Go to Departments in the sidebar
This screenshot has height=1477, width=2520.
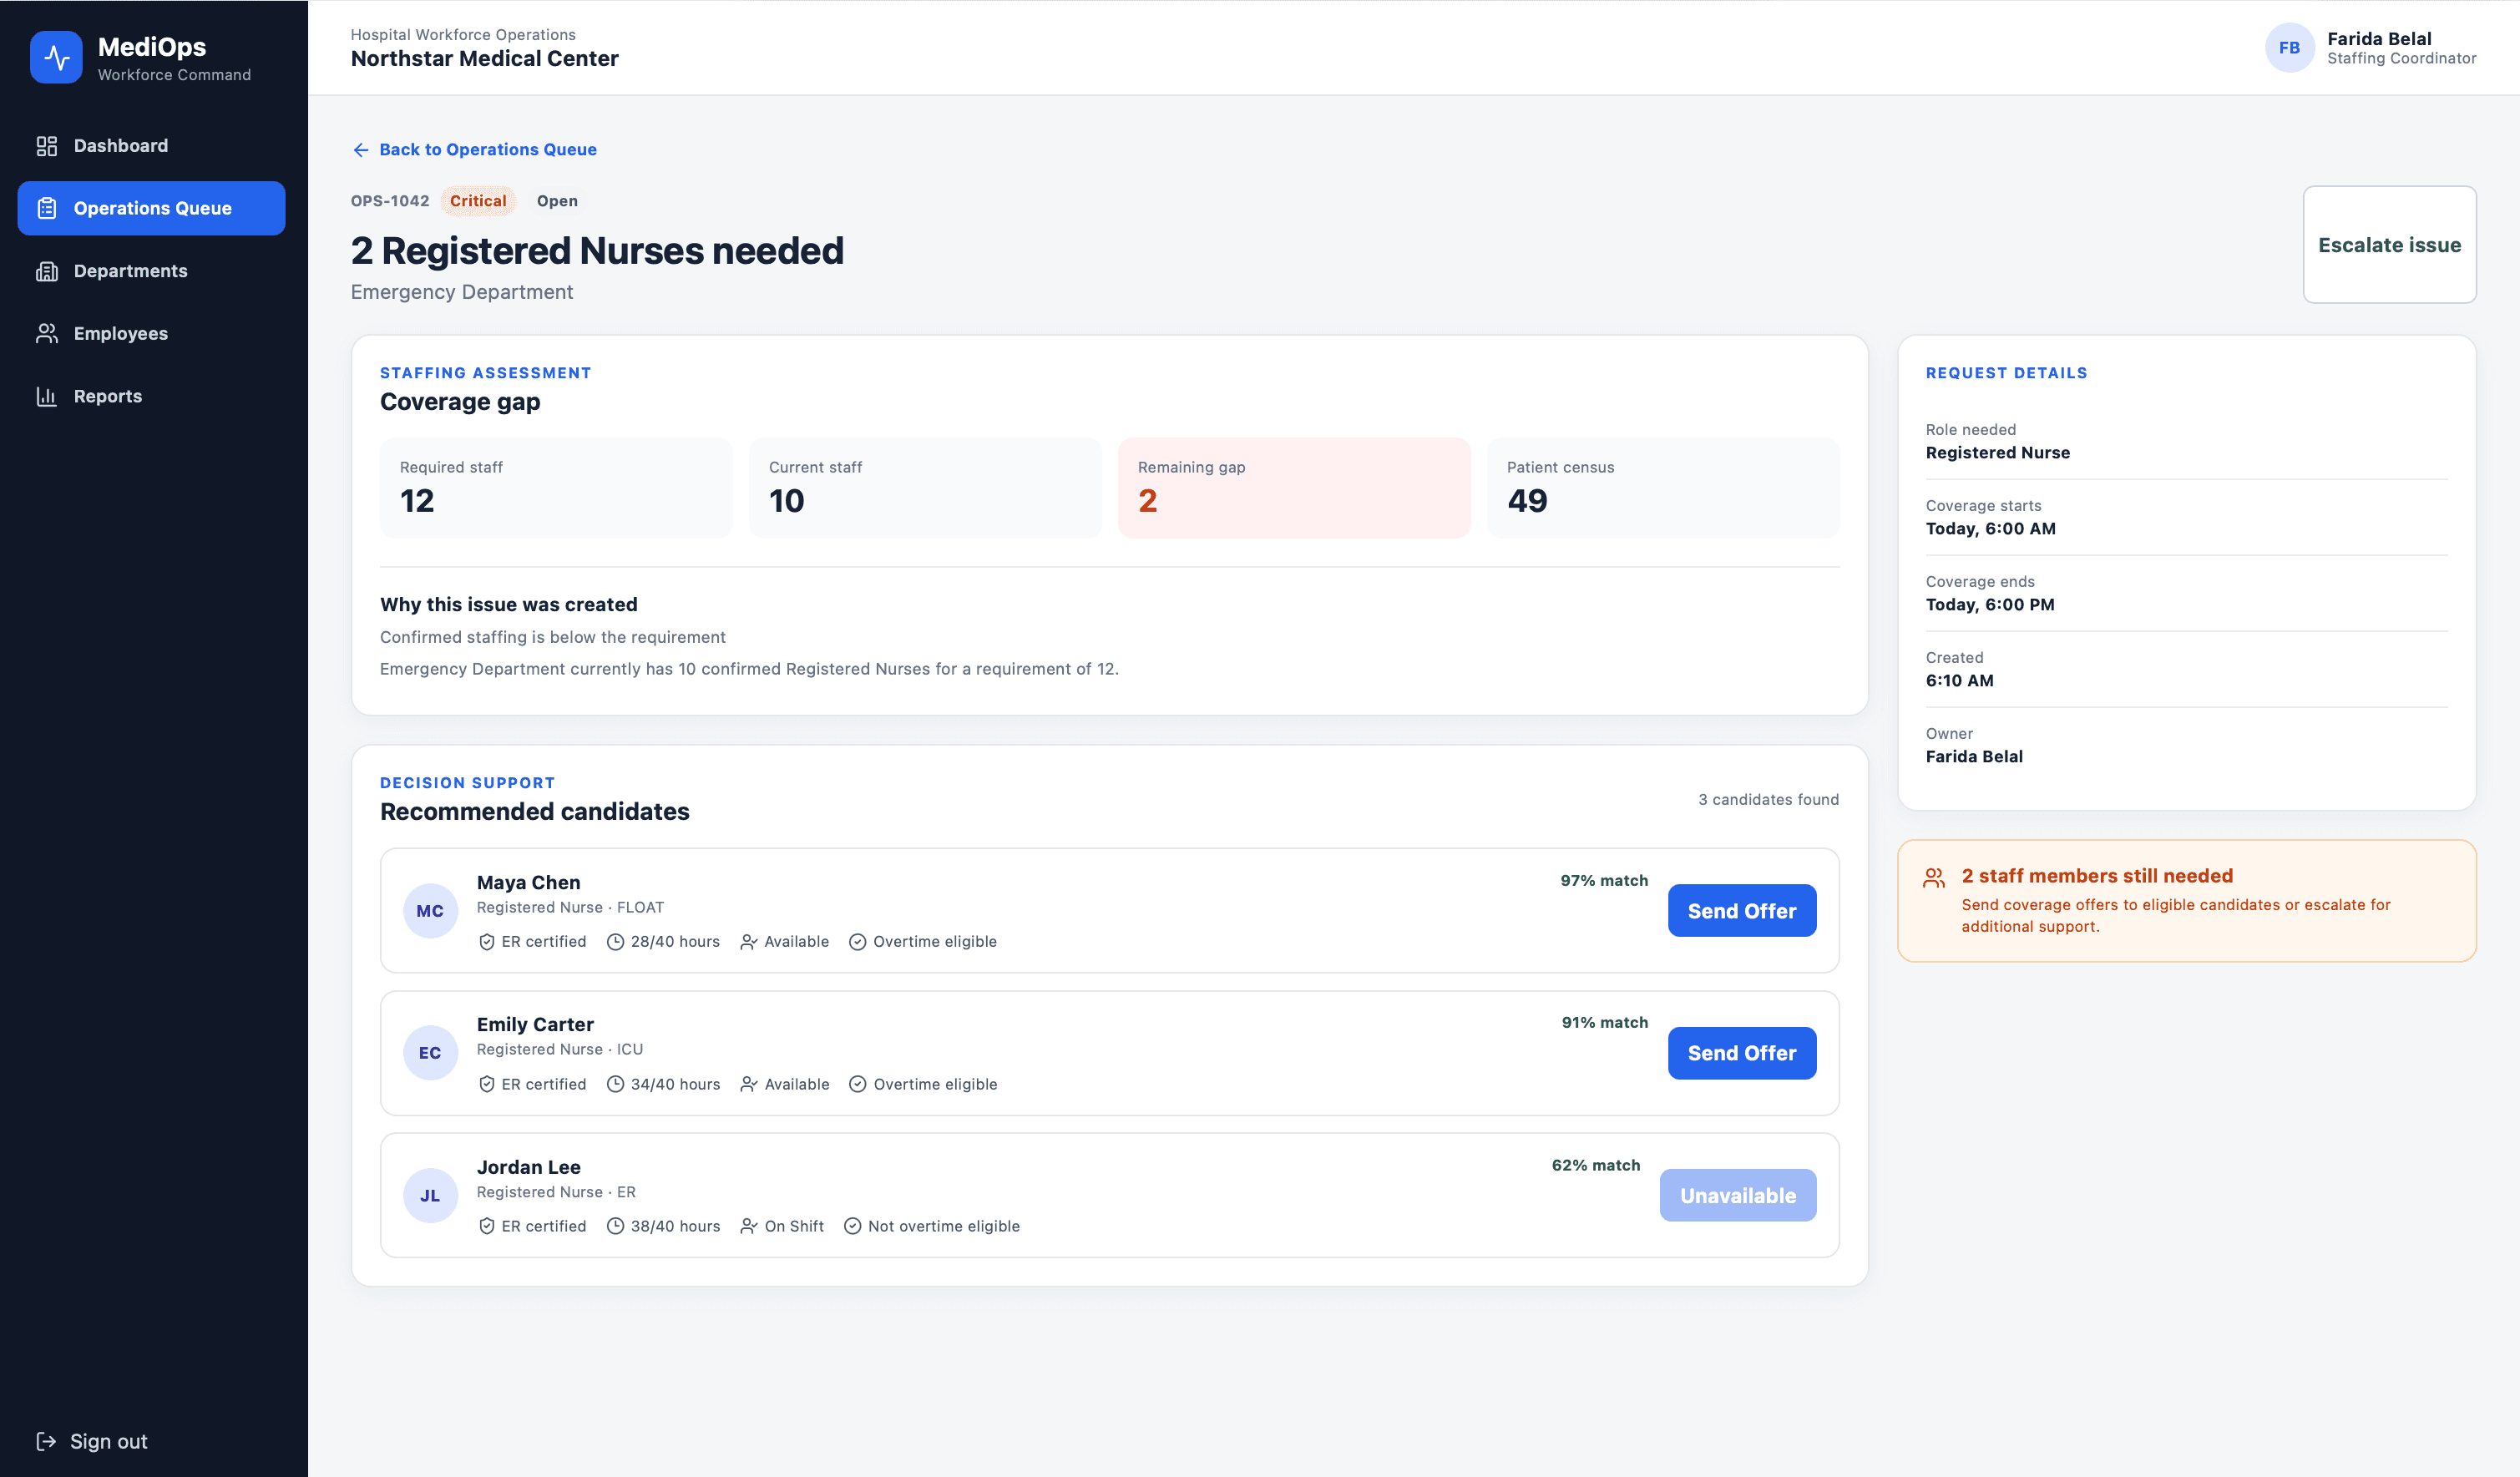tap(151, 271)
